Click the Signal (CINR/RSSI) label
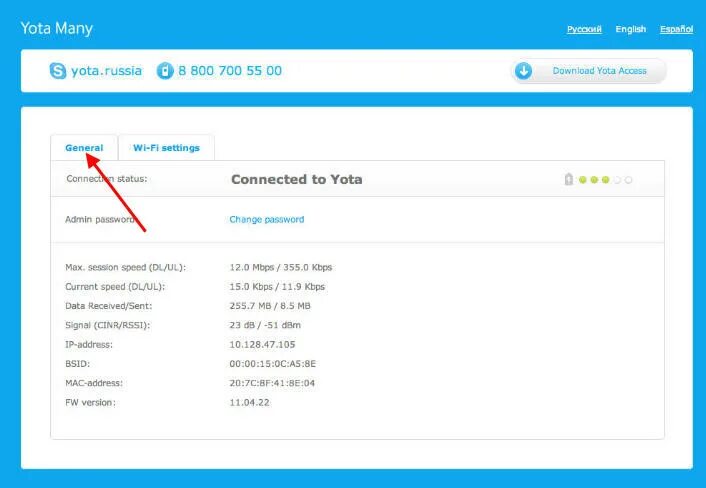Viewport: 706px width, 488px height. pos(107,325)
